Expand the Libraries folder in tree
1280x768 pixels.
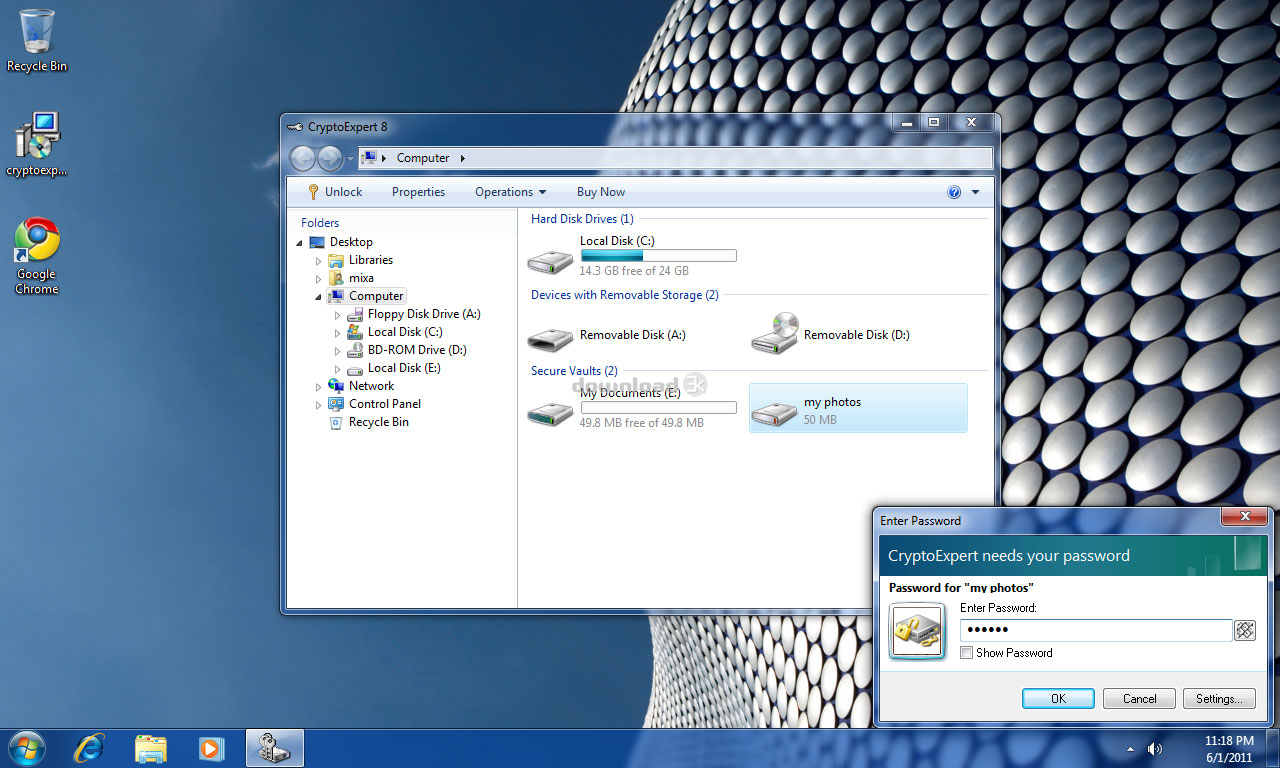(x=319, y=261)
